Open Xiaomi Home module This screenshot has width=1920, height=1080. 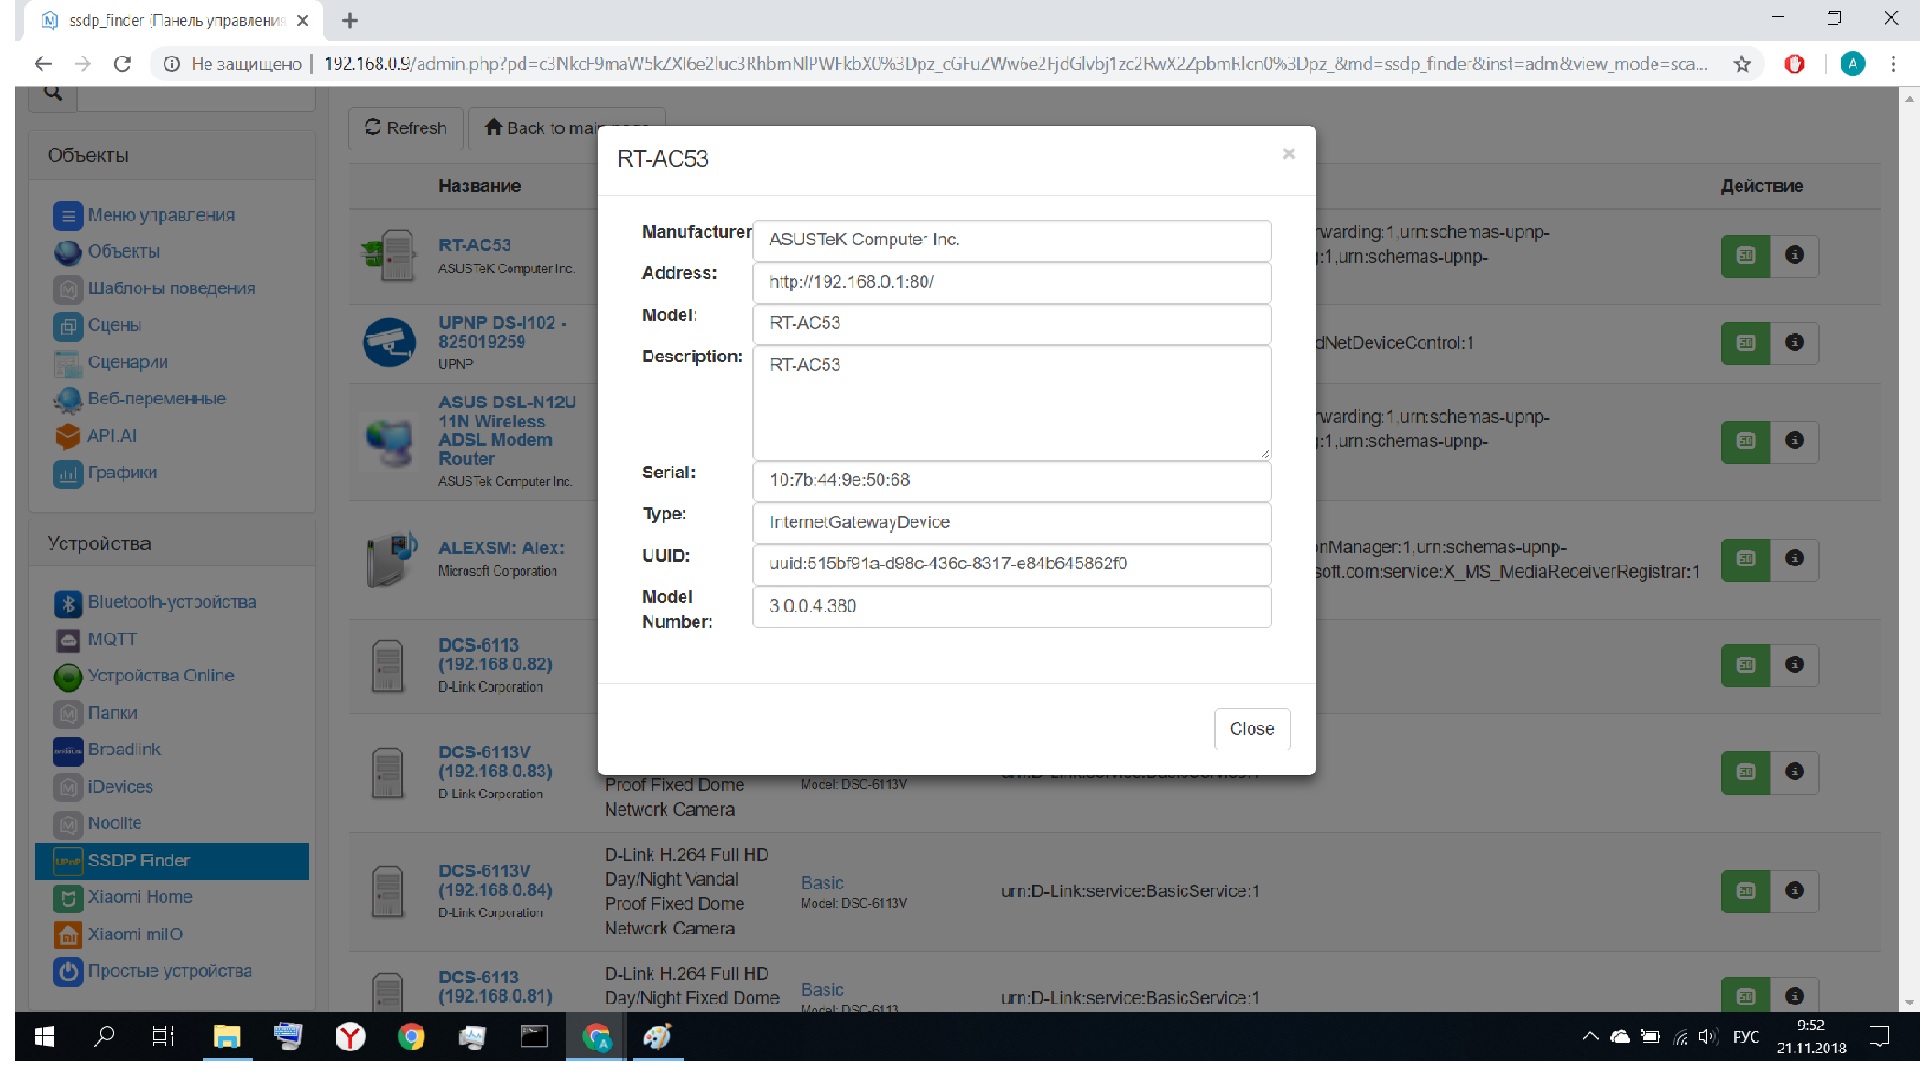(x=139, y=898)
